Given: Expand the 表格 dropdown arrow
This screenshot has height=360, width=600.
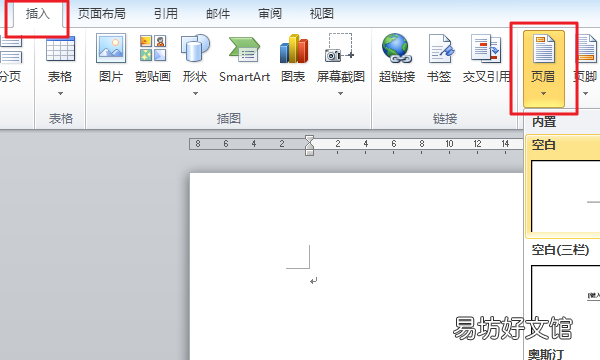Looking at the screenshot, I should pos(60,93).
